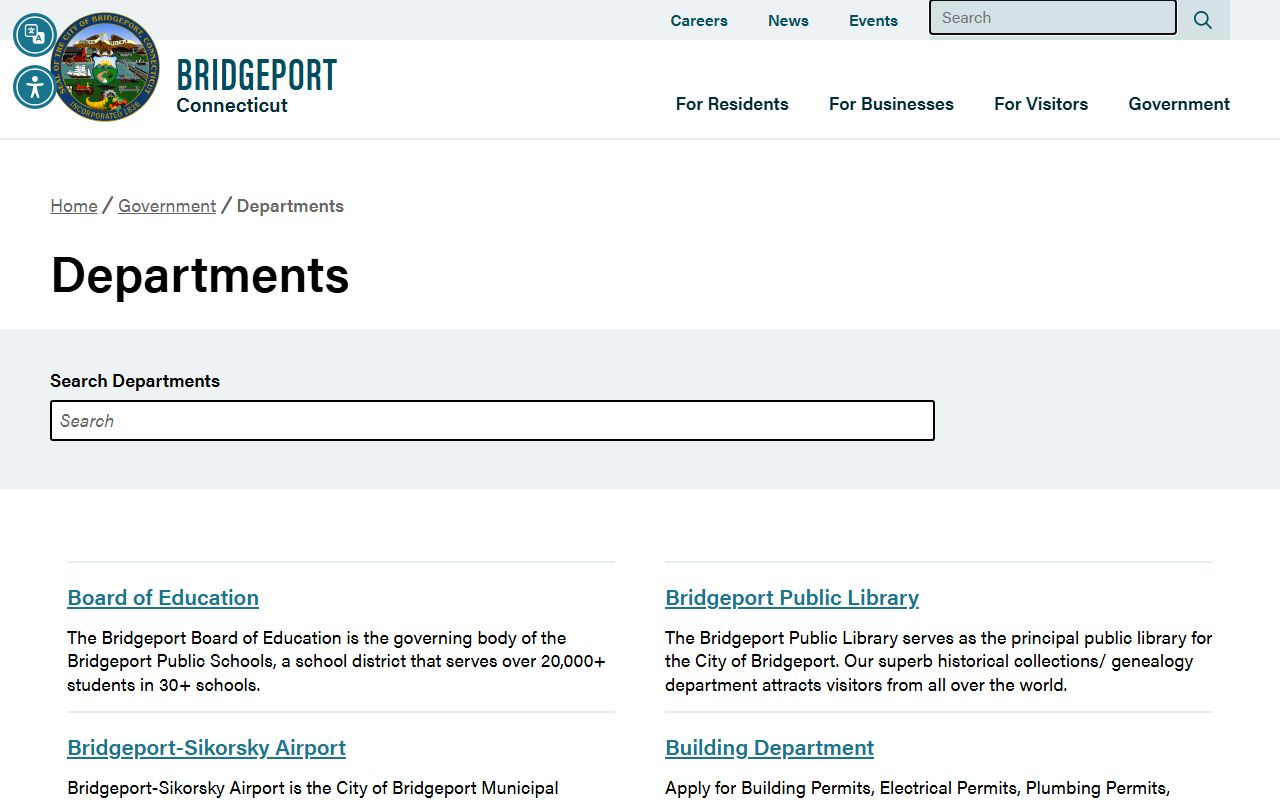Click the Bridgeport city seal logo

[x=105, y=67]
